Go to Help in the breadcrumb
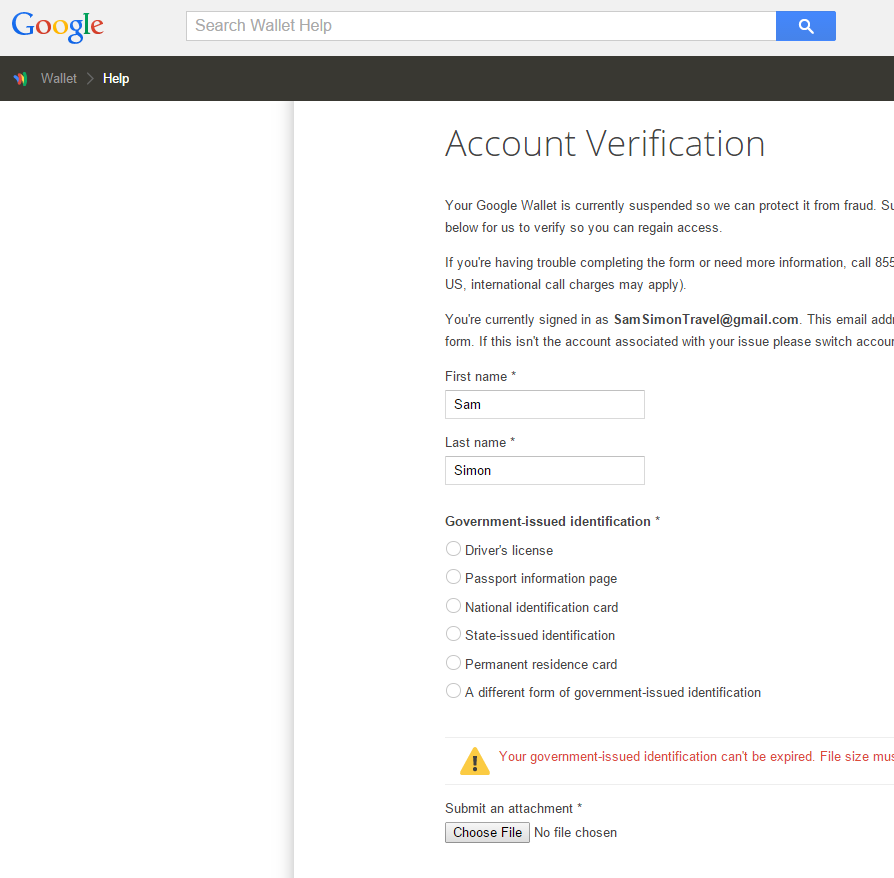Image resolution: width=894 pixels, height=878 pixels. pos(116,79)
